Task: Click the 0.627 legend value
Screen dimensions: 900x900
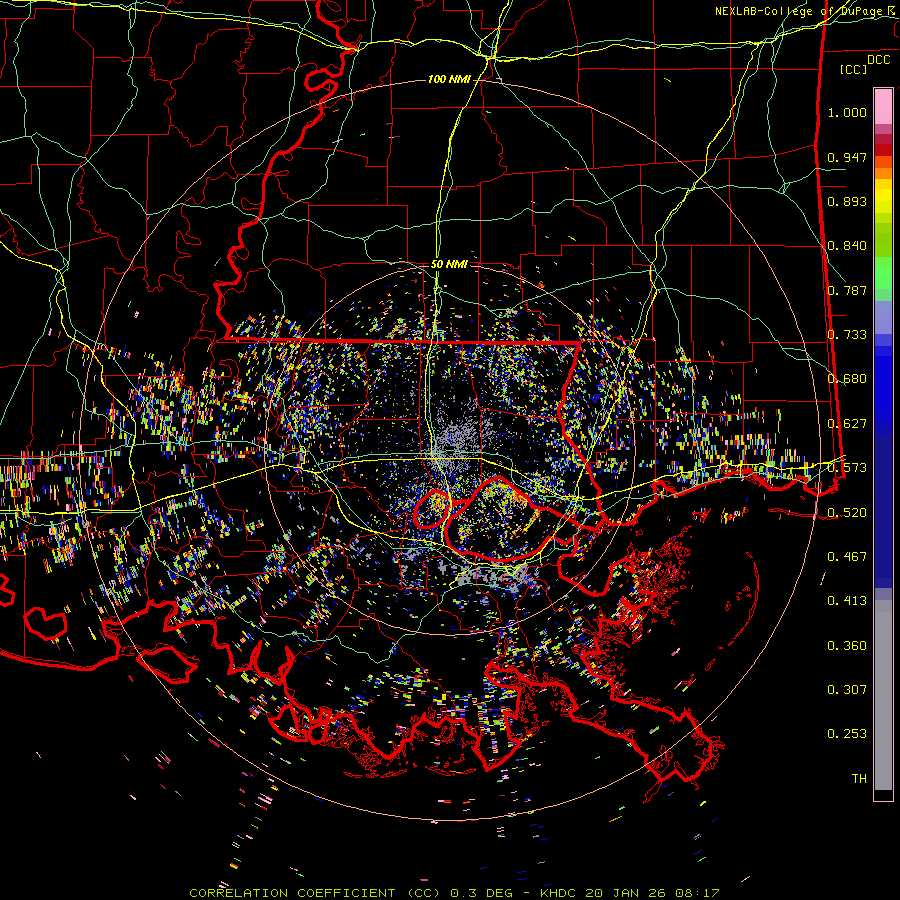Action: click(x=847, y=424)
